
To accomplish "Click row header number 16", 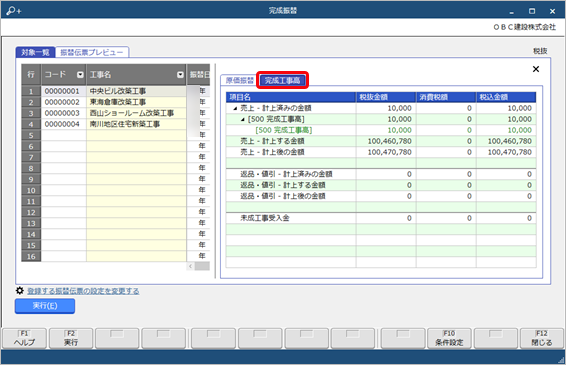I will (x=31, y=256).
